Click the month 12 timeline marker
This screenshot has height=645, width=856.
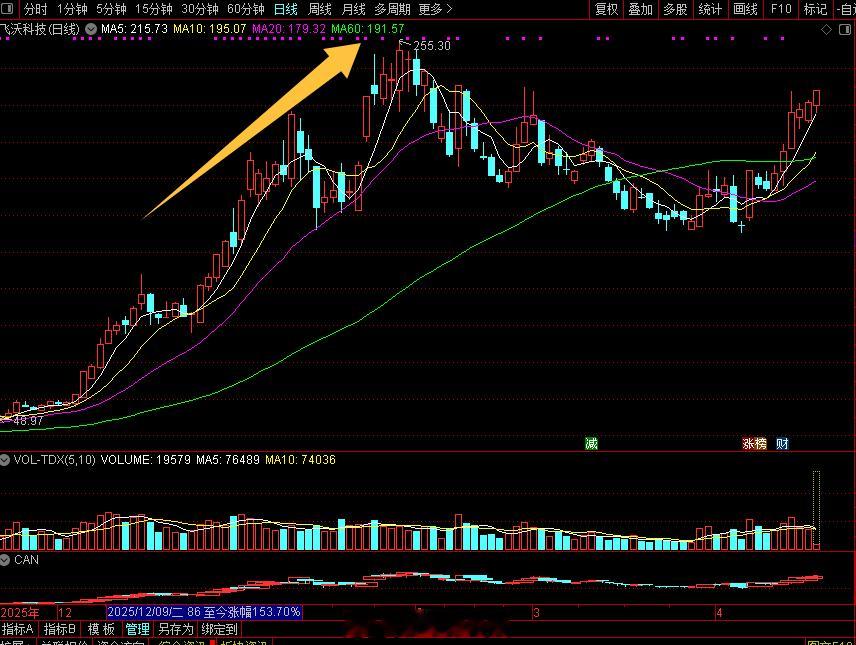coord(65,612)
